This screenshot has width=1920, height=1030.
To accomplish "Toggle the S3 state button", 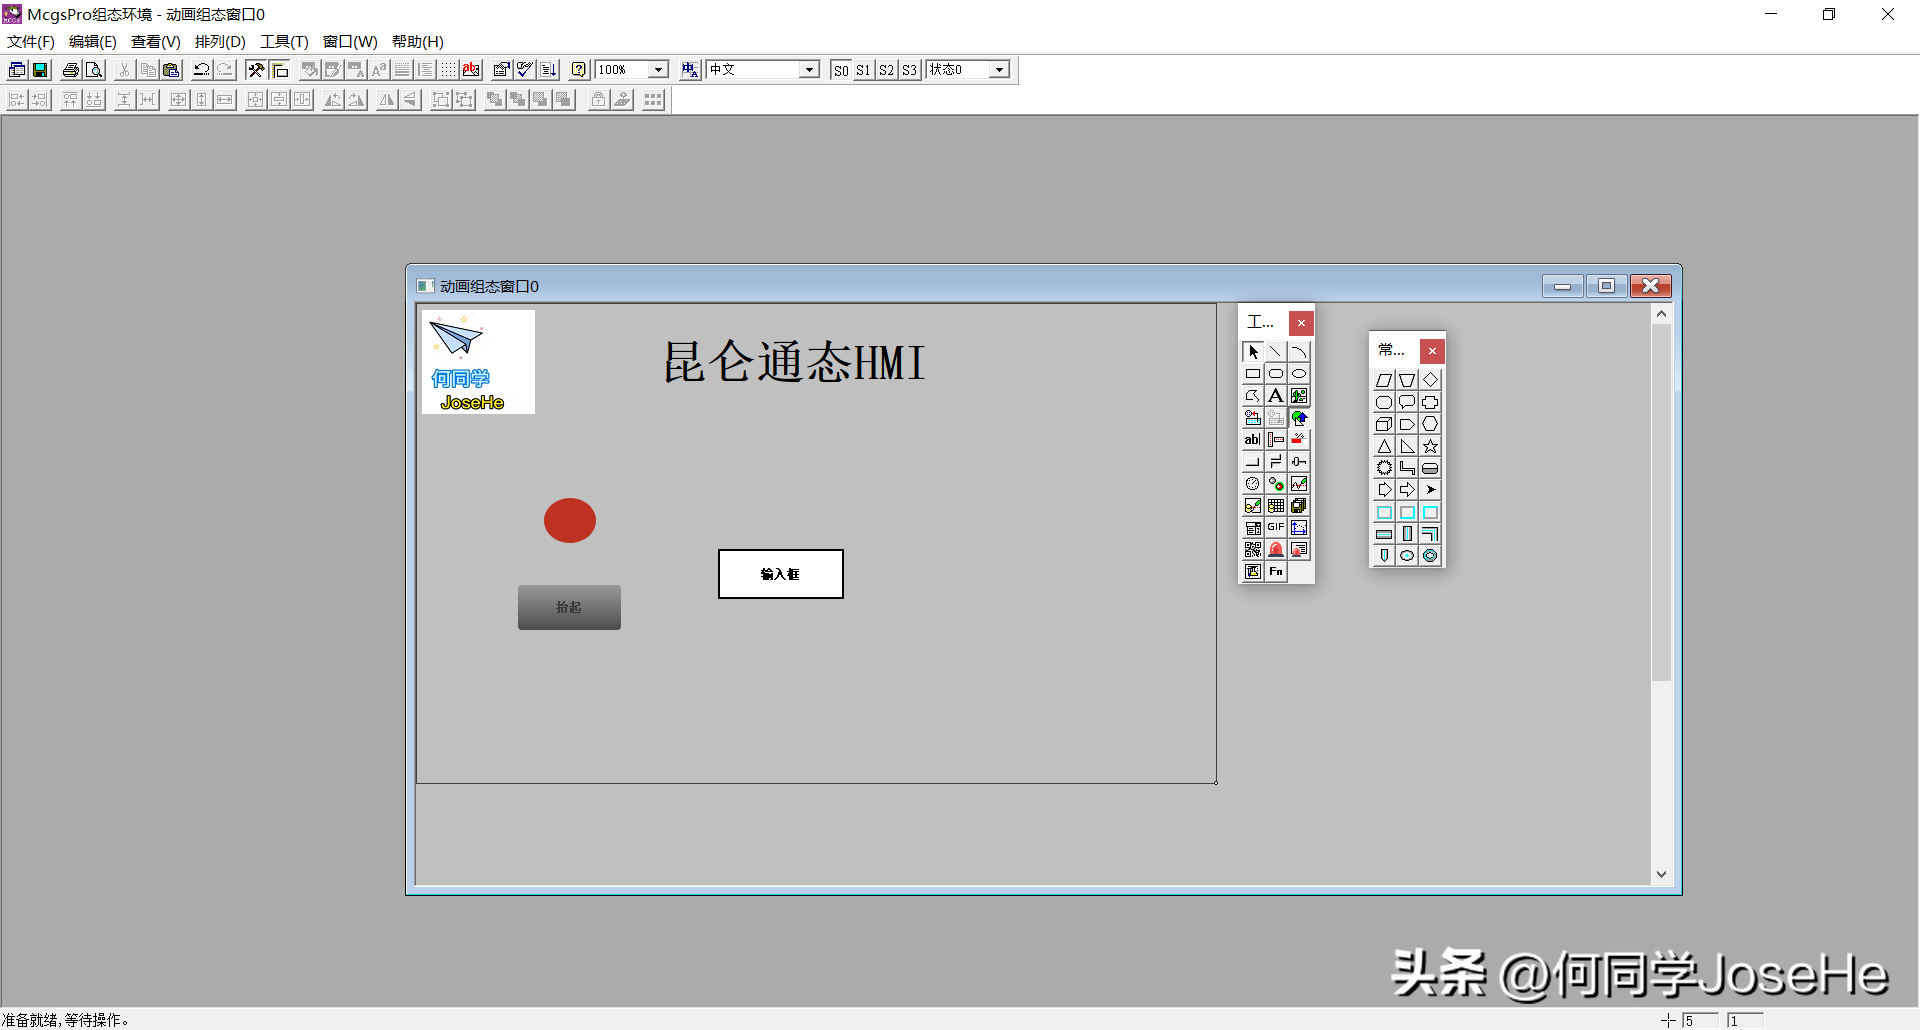I will [x=909, y=70].
